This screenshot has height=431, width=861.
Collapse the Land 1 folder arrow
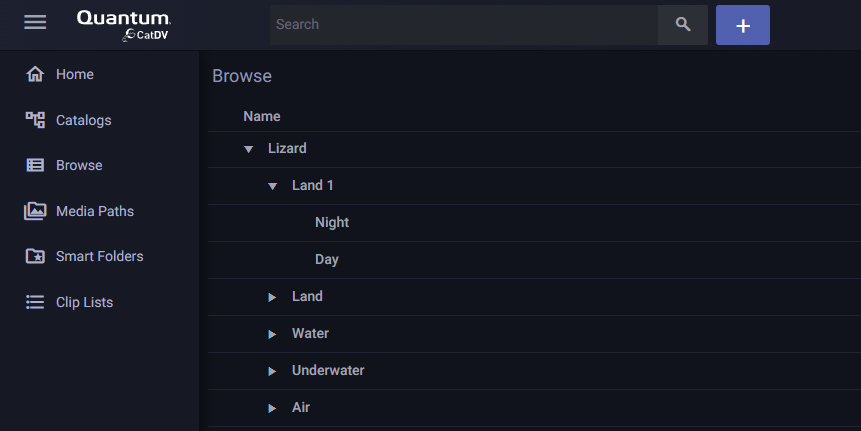tap(272, 186)
